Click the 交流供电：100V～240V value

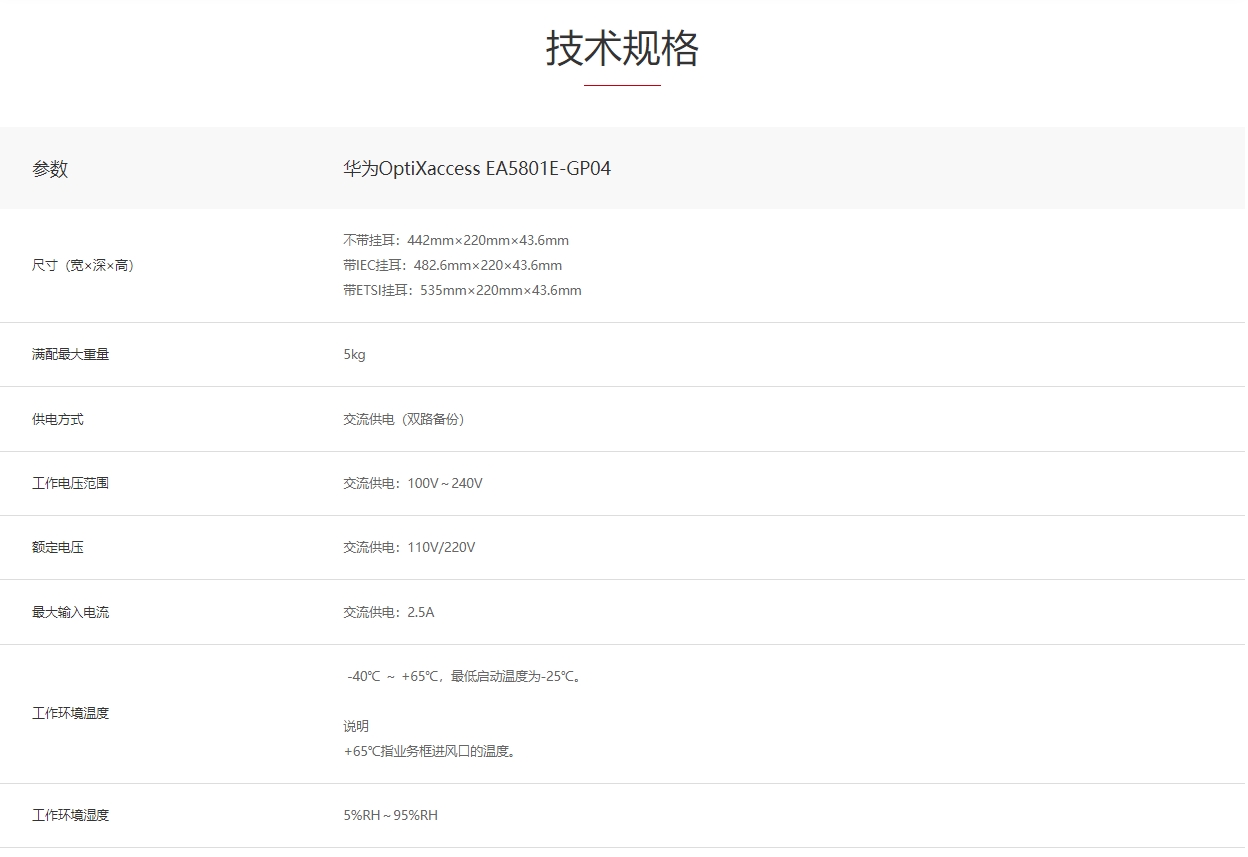tap(413, 483)
